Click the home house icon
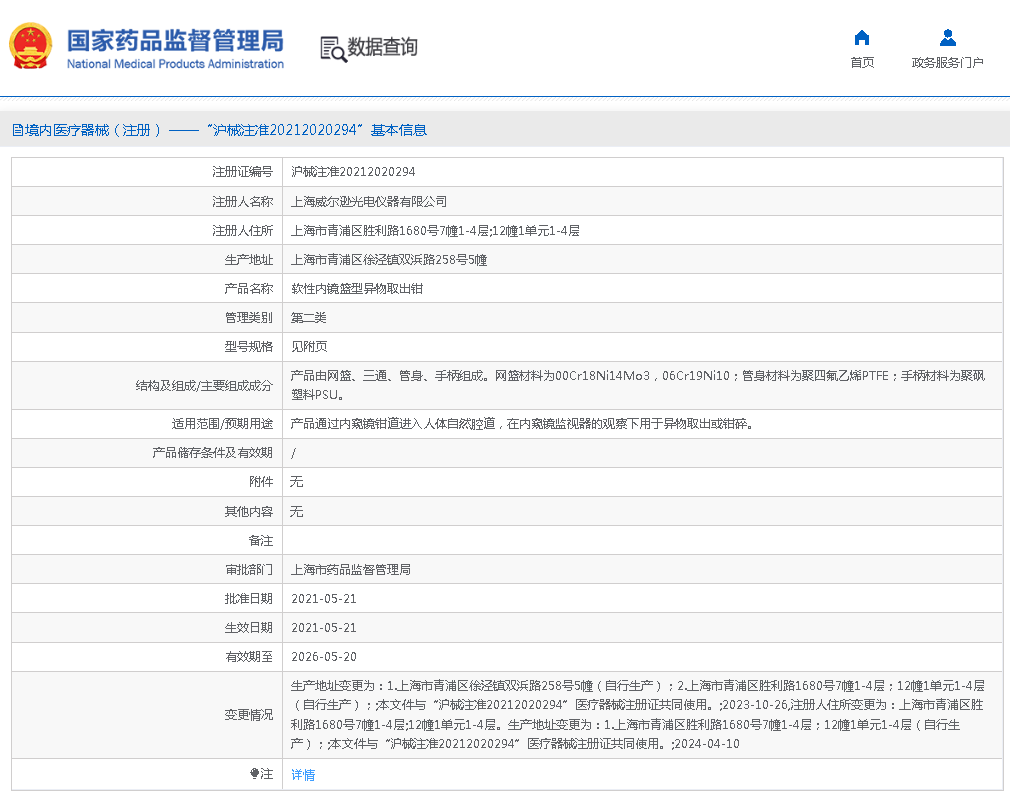The height and width of the screenshot is (792, 1010). [x=861, y=38]
